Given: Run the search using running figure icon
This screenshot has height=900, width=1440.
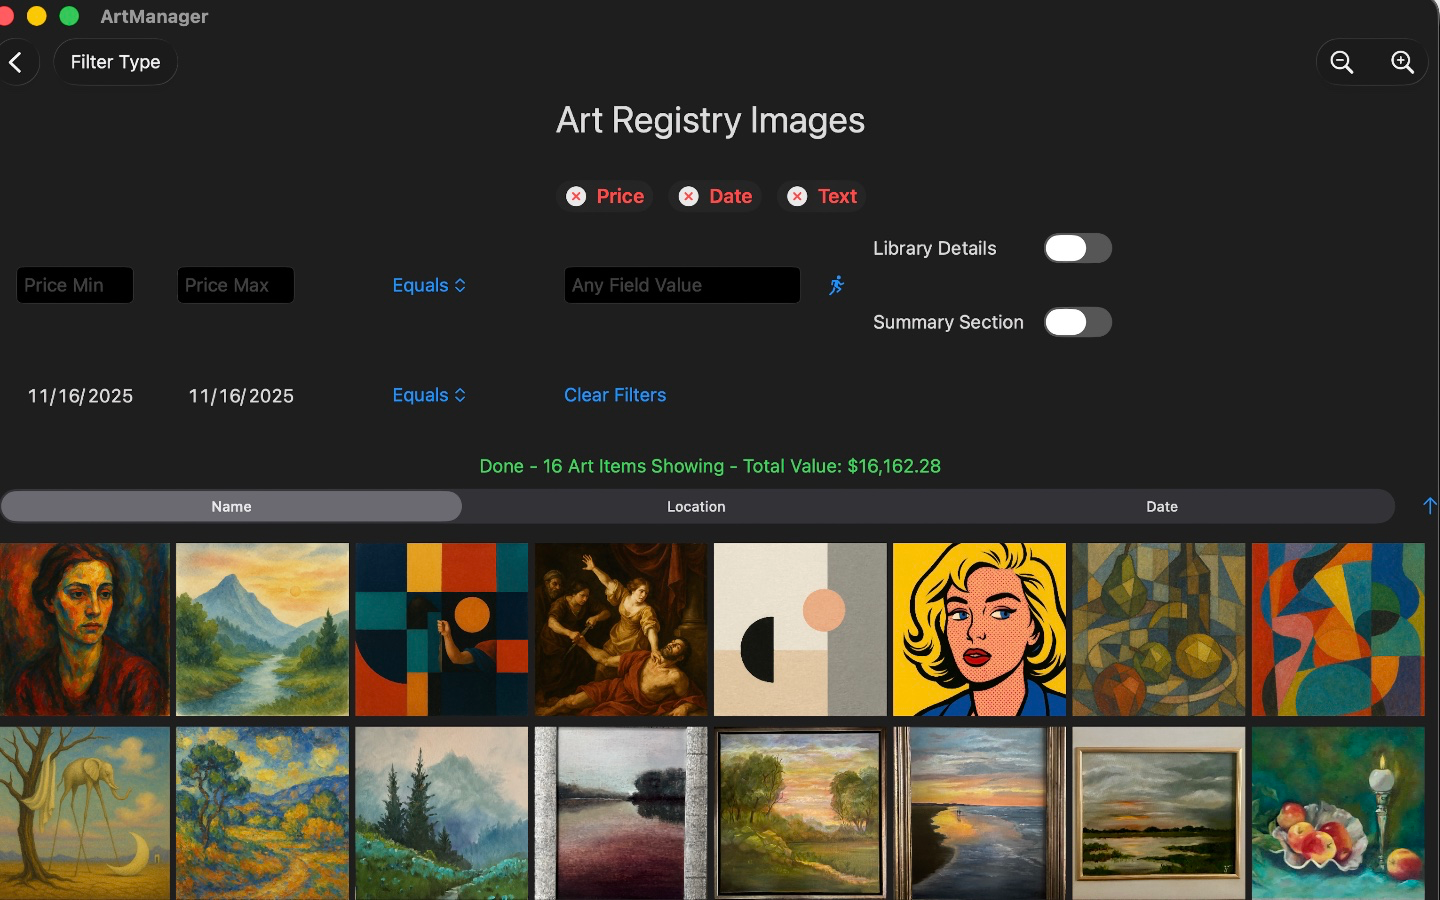Looking at the screenshot, I should click(x=837, y=286).
